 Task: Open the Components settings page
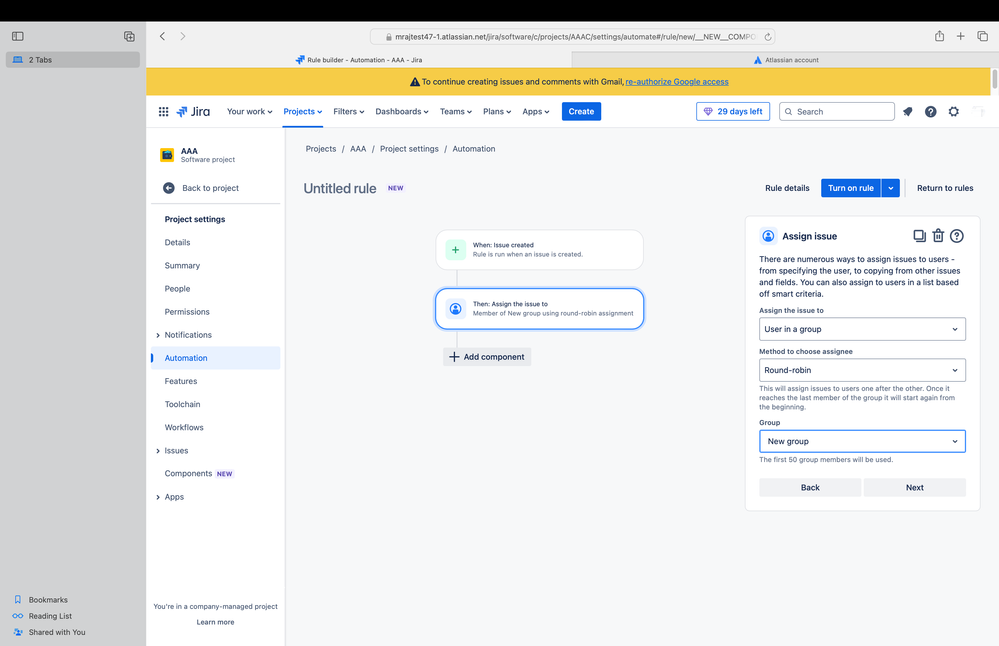(188, 474)
